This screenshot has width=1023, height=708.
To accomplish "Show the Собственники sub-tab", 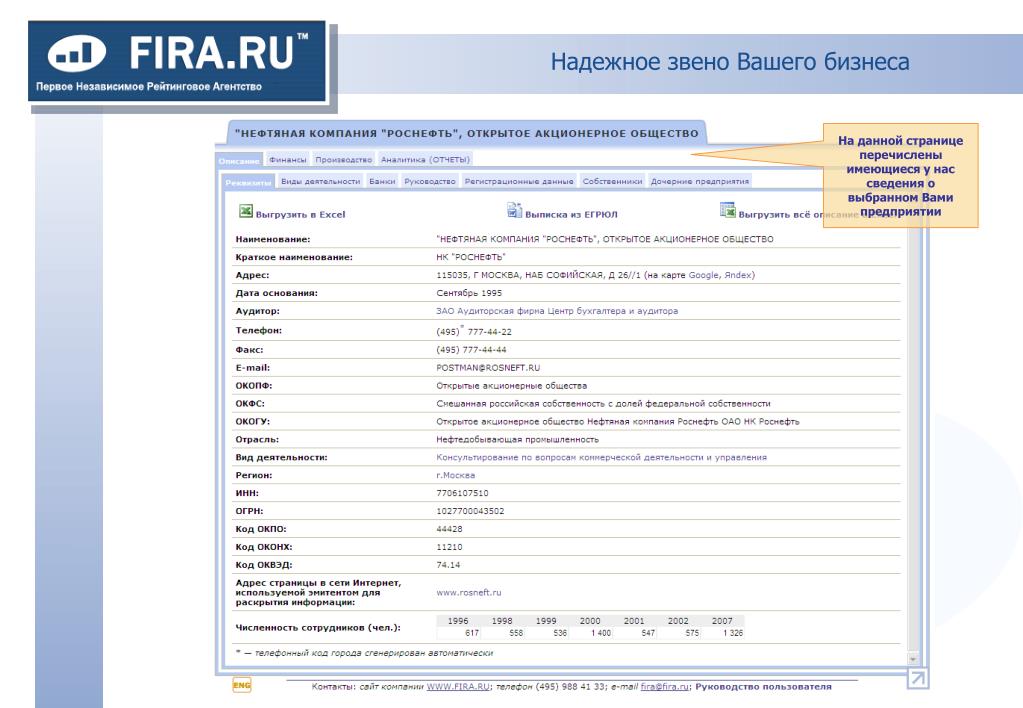I will tap(612, 181).
